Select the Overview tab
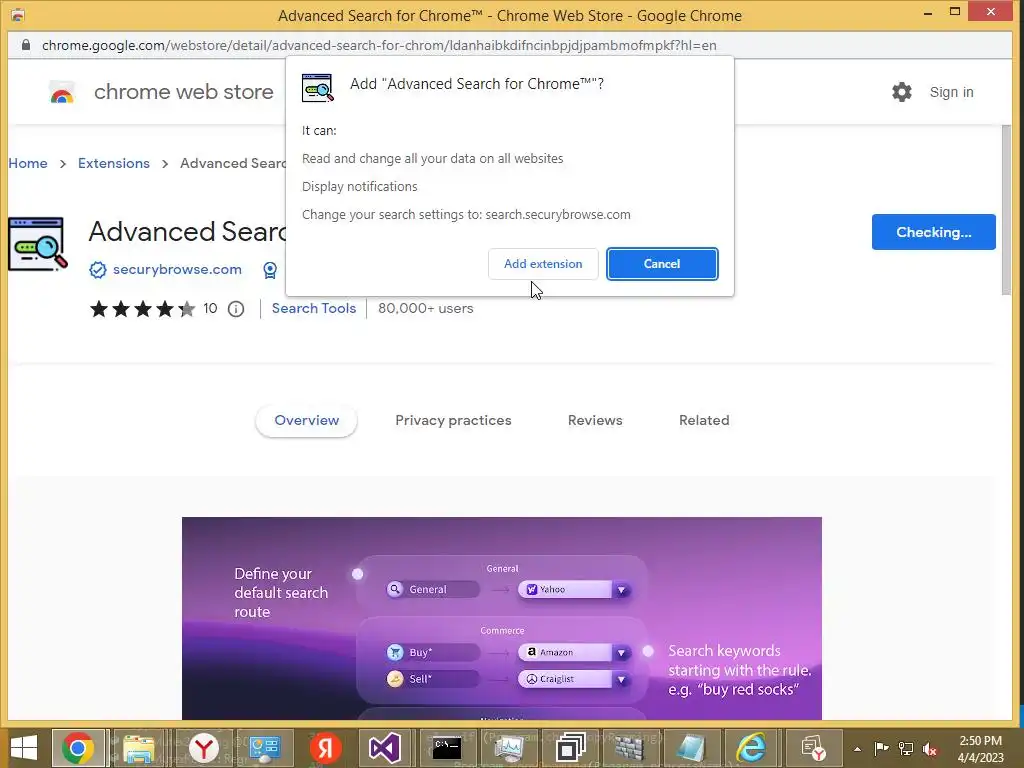1024x768 pixels. (306, 421)
